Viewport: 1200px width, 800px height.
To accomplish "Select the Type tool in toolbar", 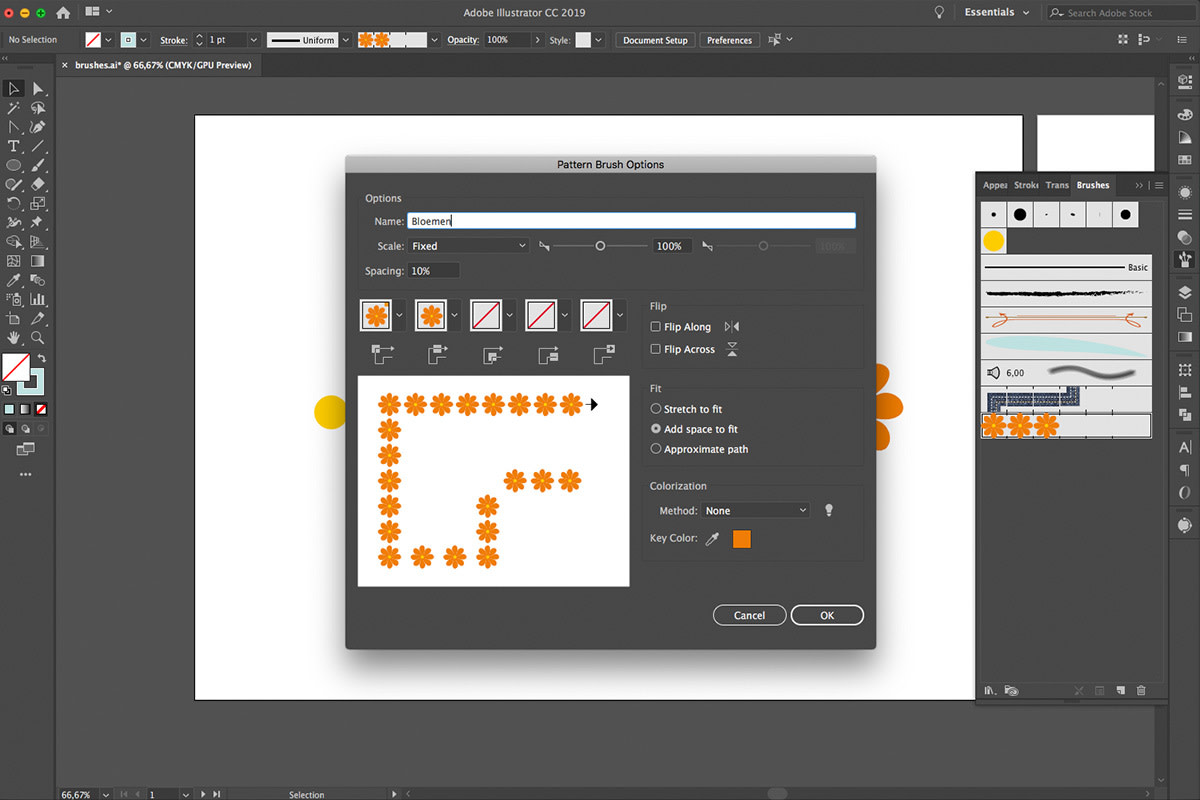I will tap(14, 146).
